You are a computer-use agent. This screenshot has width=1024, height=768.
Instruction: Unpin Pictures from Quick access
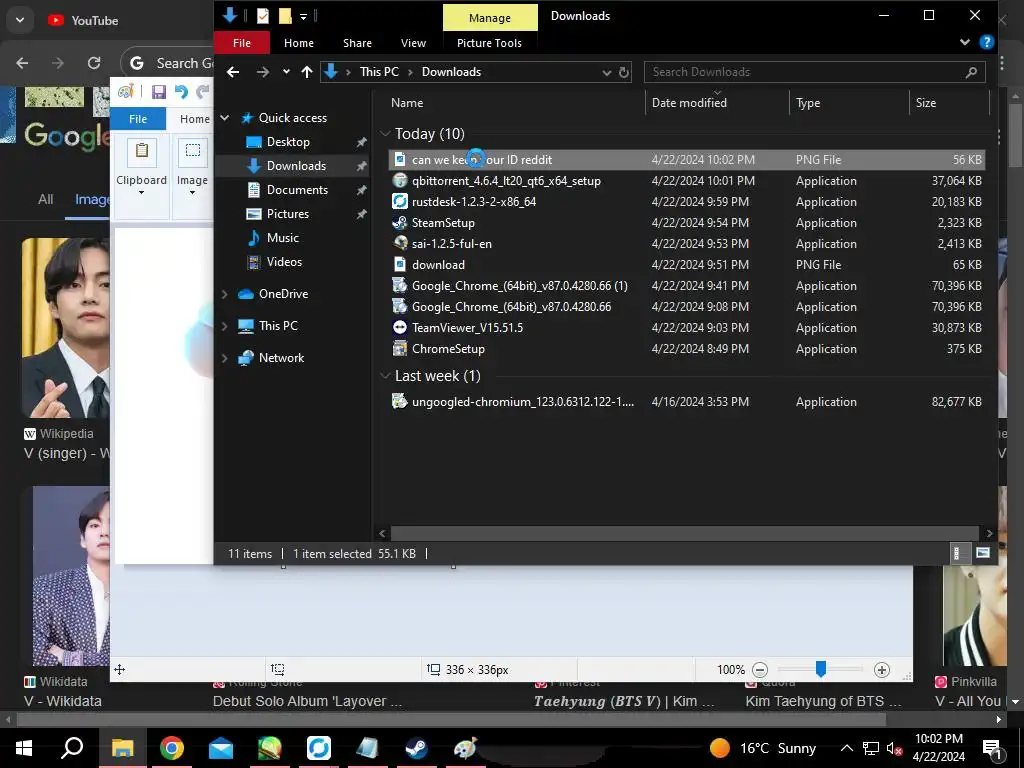pyautogui.click(x=361, y=214)
